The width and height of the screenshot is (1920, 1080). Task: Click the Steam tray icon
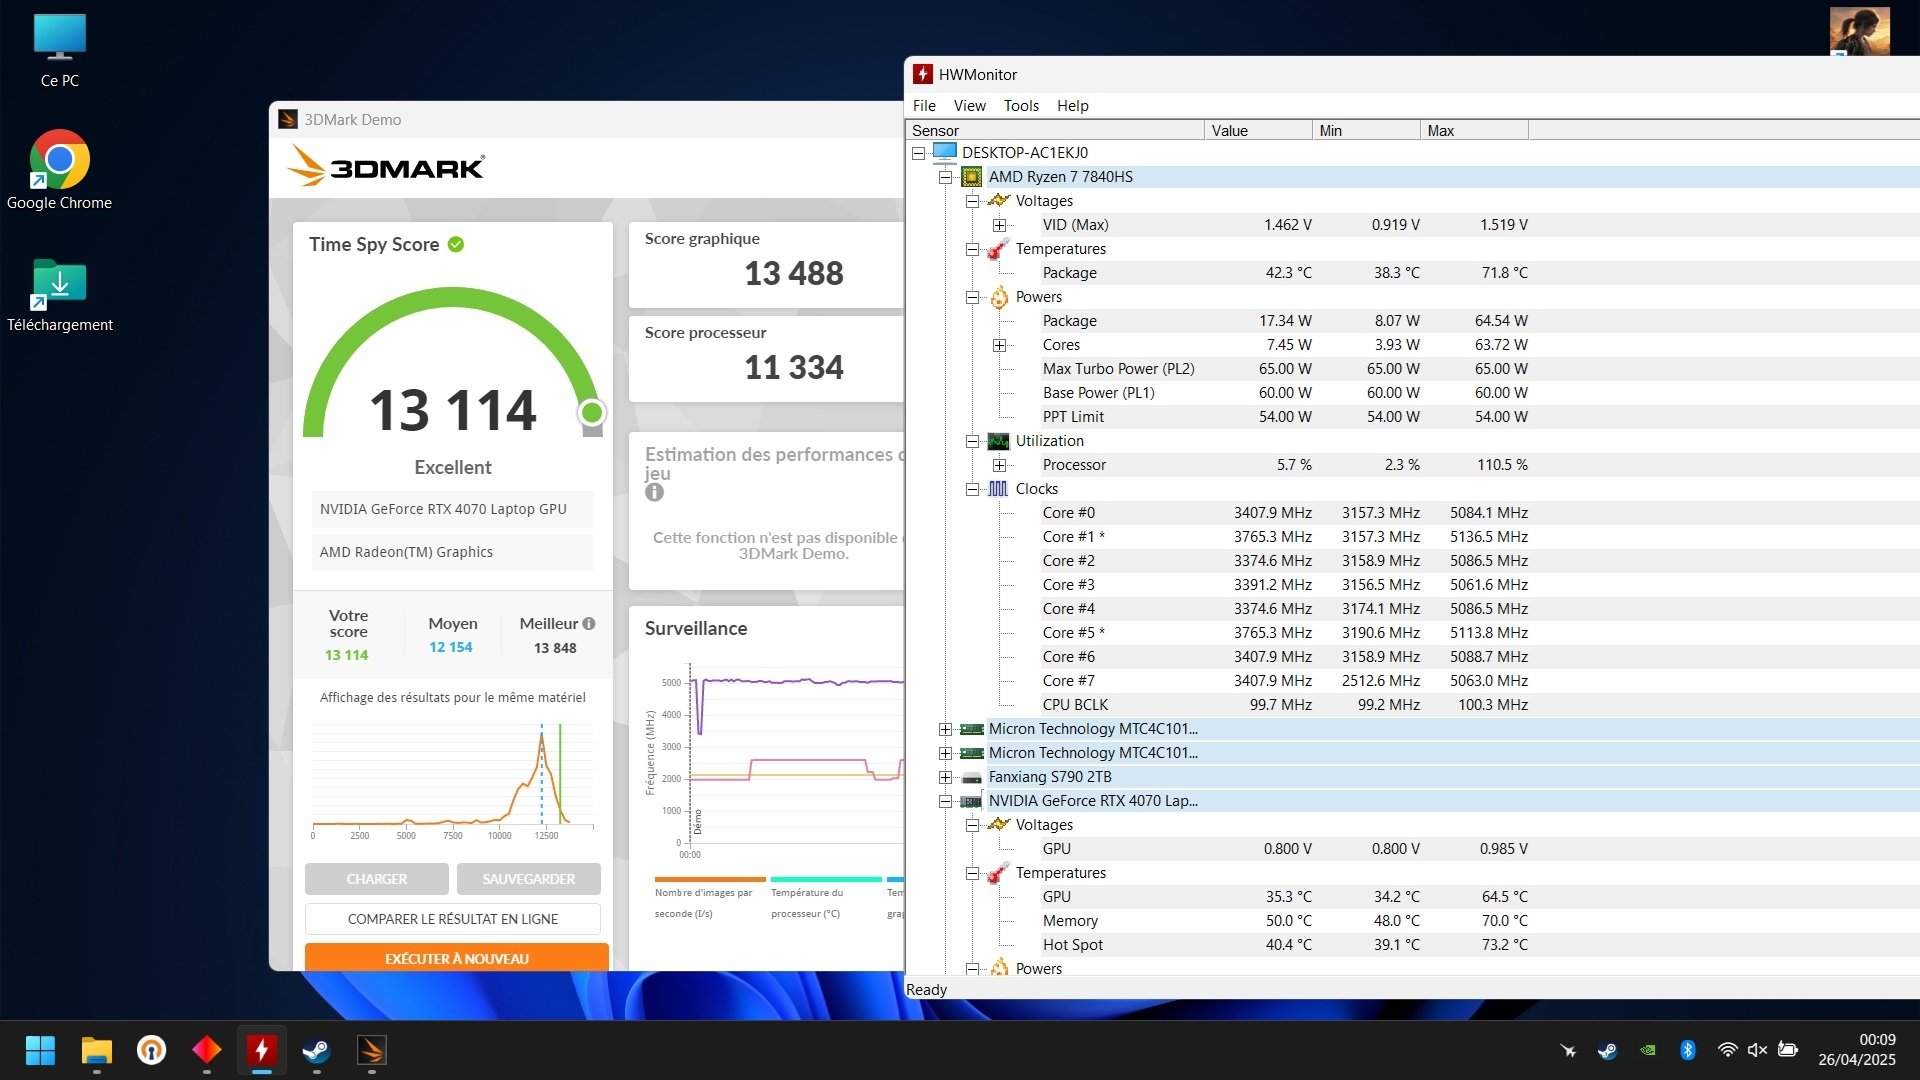point(1607,1050)
